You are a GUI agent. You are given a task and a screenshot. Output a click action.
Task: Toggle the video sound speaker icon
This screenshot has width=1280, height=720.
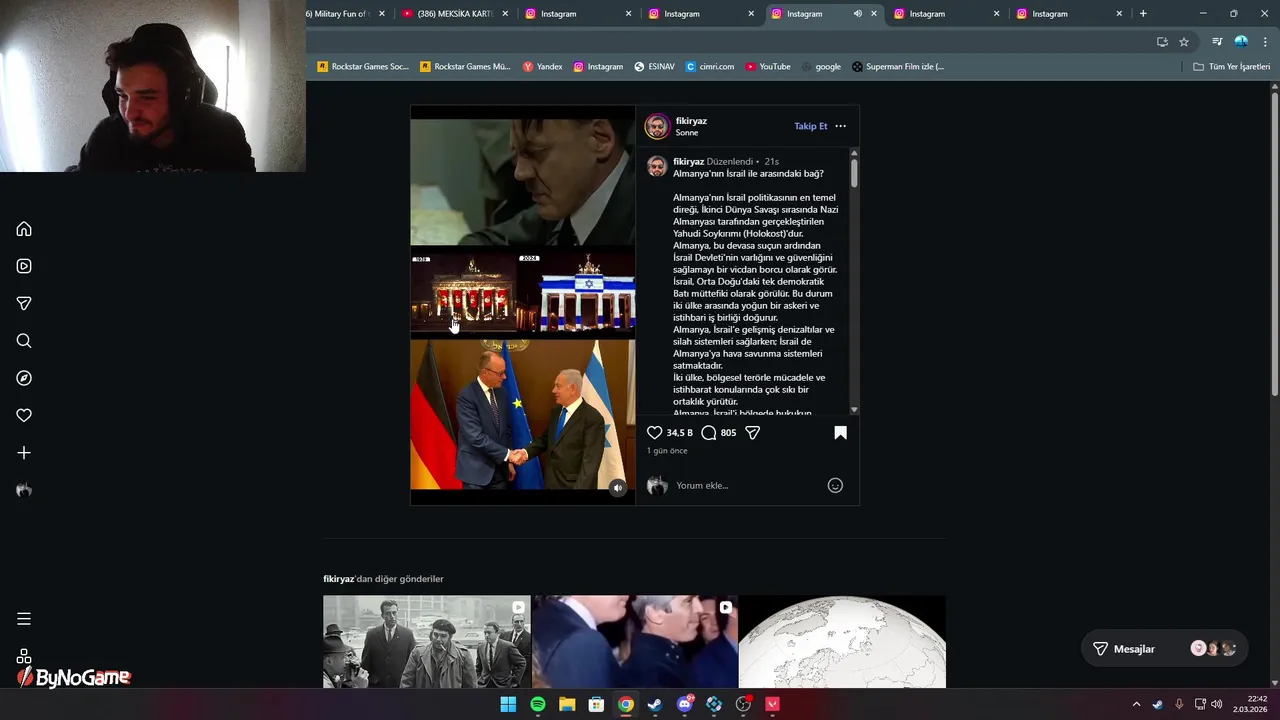[x=617, y=488]
